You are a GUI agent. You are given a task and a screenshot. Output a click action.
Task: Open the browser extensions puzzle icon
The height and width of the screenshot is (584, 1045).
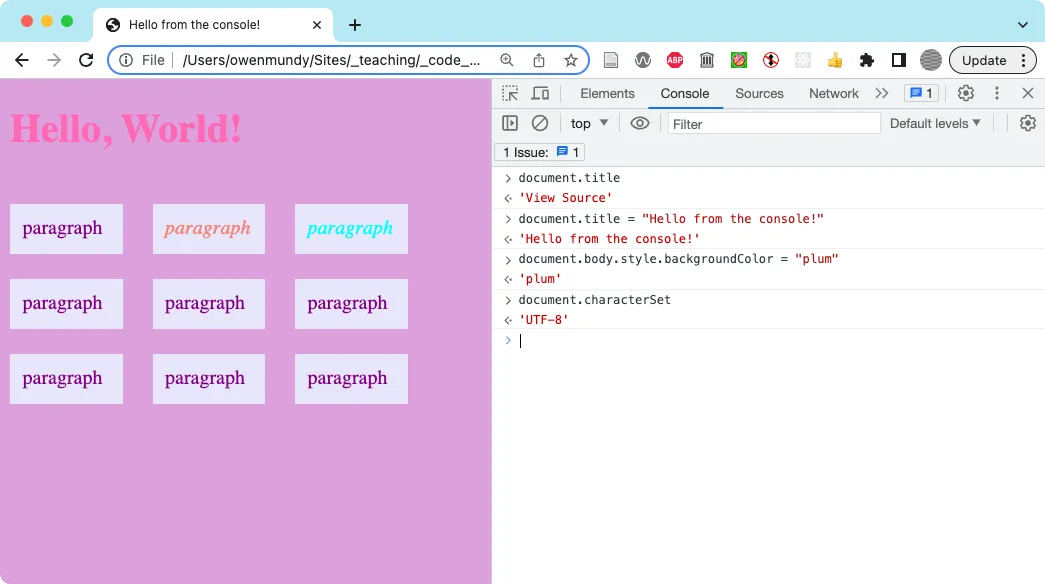[x=867, y=60]
